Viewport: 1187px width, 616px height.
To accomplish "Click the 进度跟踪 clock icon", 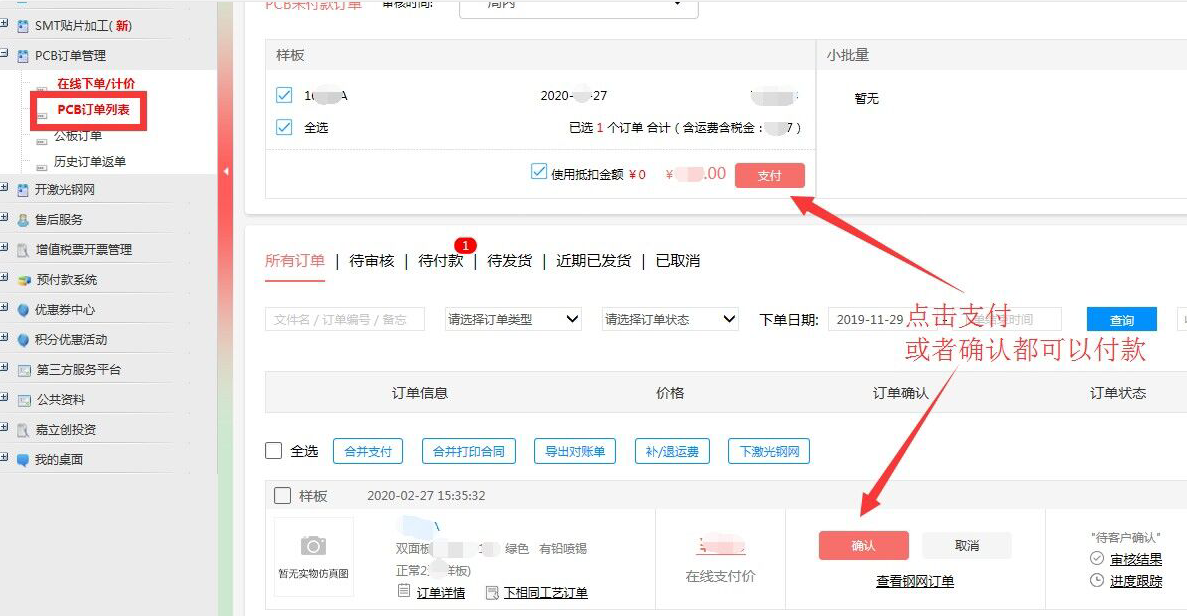I will pos(1097,581).
